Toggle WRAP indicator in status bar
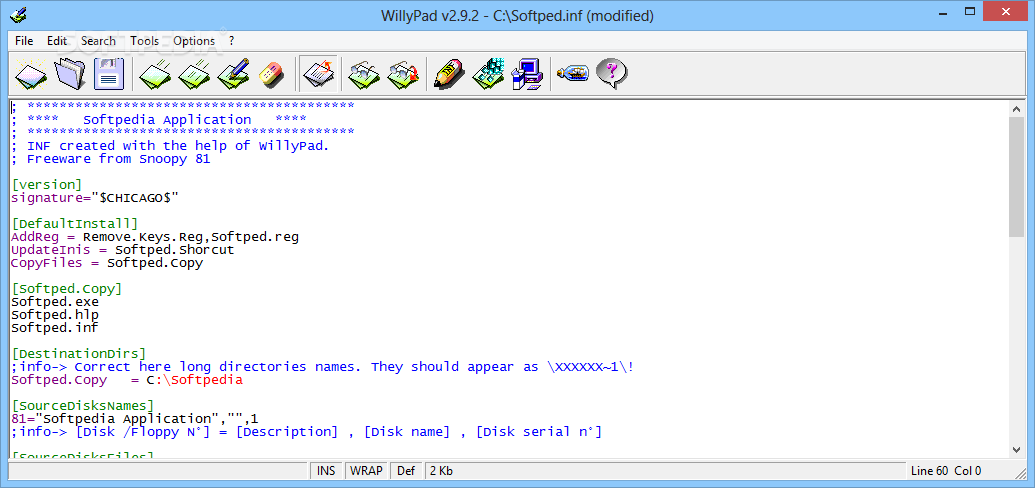 (x=366, y=471)
